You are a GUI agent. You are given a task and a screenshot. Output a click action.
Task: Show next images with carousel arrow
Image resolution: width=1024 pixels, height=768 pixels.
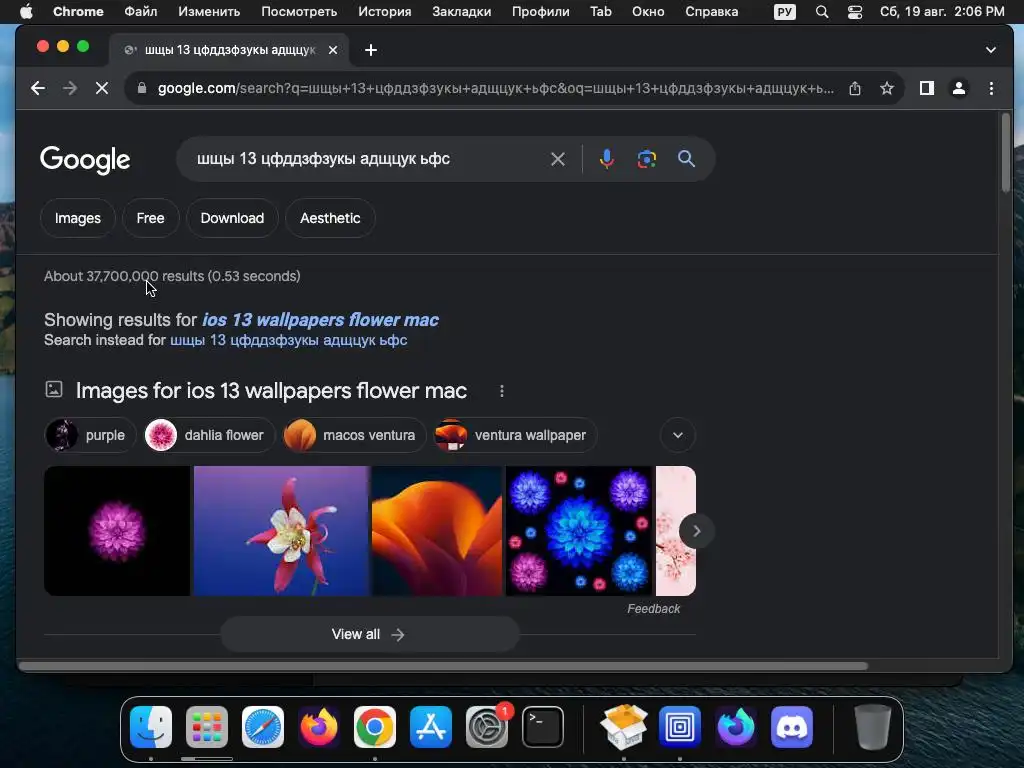(x=696, y=531)
